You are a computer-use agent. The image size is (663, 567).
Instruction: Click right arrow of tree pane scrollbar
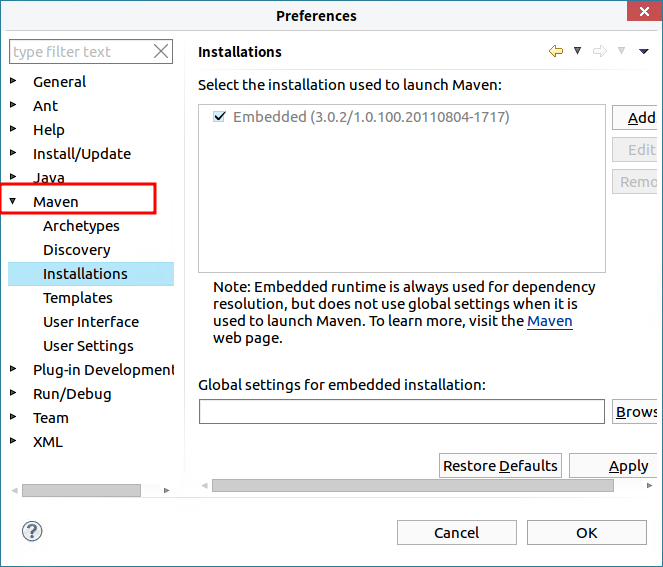[166, 490]
